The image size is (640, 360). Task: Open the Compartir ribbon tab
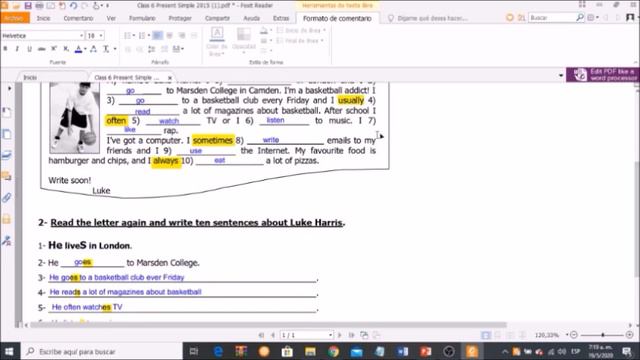click(x=217, y=18)
